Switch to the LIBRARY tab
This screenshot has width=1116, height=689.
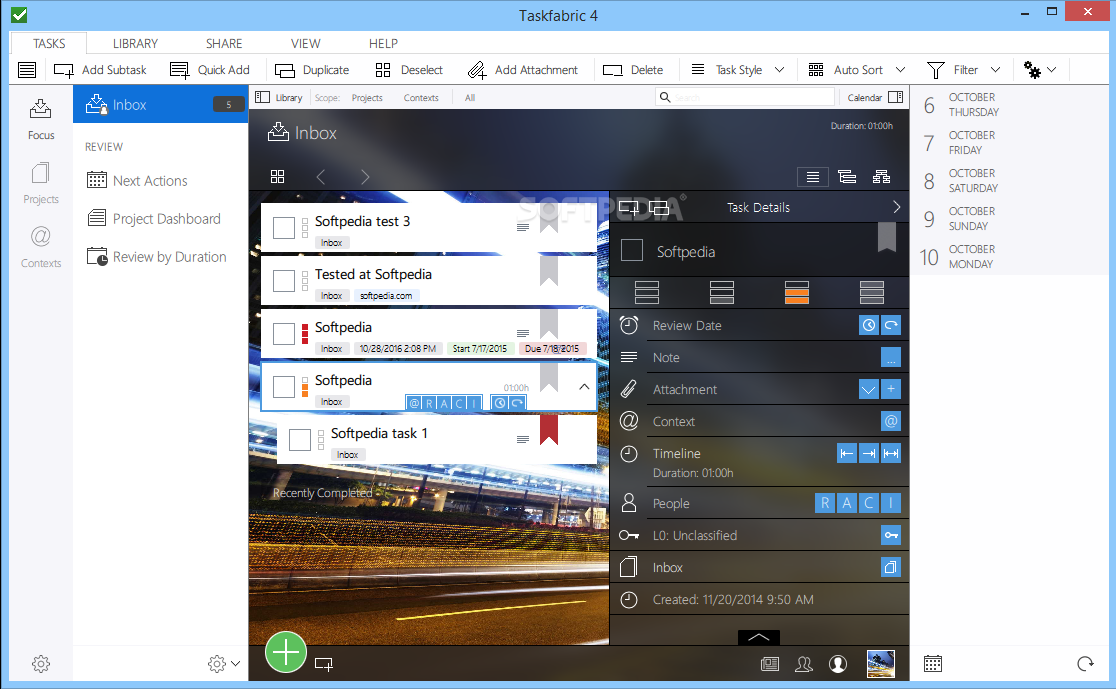(x=135, y=43)
